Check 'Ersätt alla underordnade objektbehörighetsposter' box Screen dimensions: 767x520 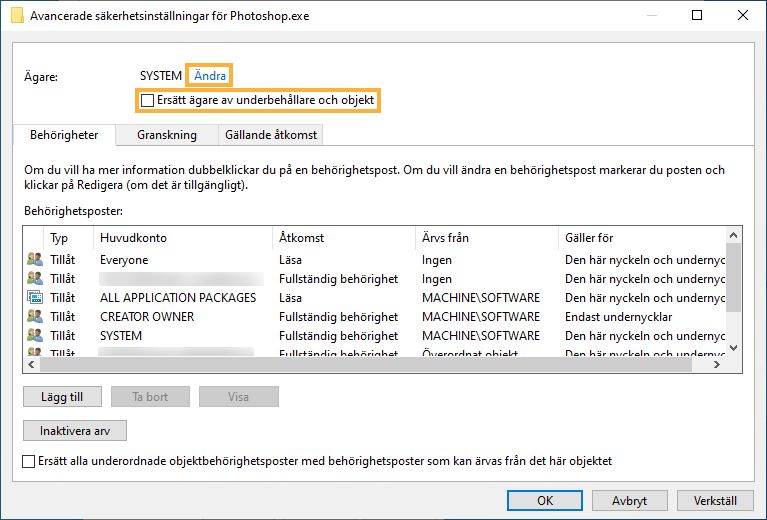[x=28, y=461]
